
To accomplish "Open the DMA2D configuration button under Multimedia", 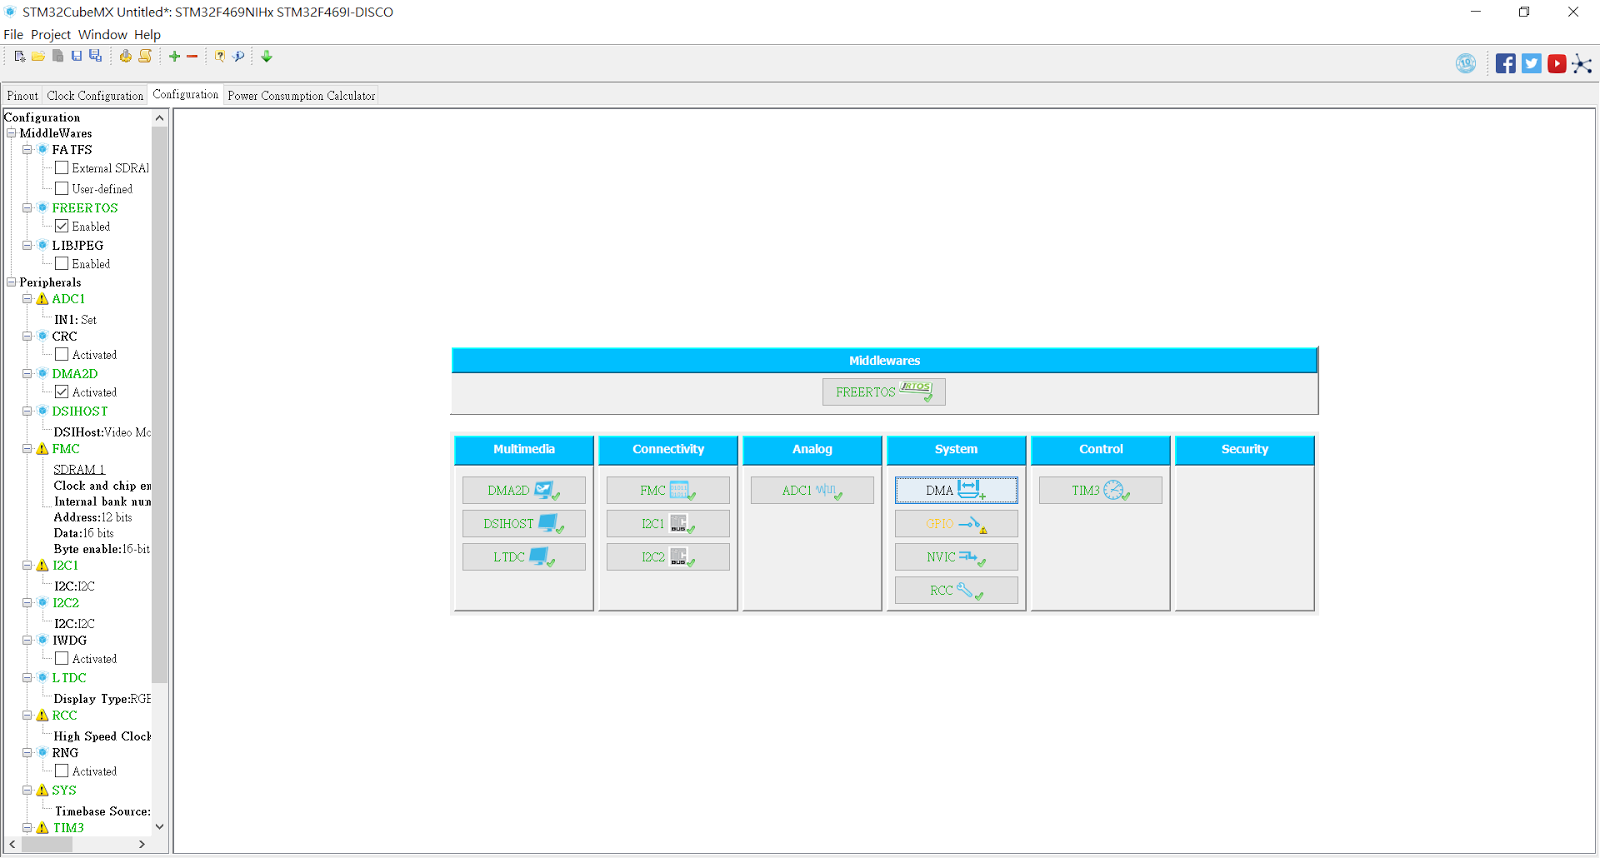I will click(524, 490).
